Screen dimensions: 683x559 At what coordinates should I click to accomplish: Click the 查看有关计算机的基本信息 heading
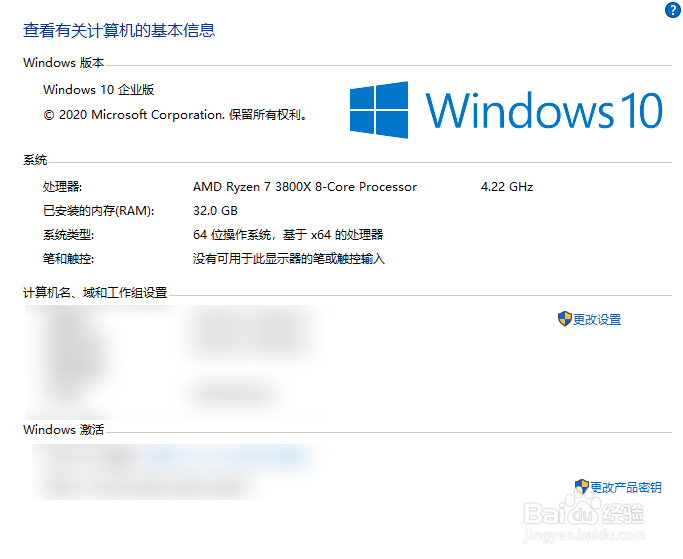point(119,30)
